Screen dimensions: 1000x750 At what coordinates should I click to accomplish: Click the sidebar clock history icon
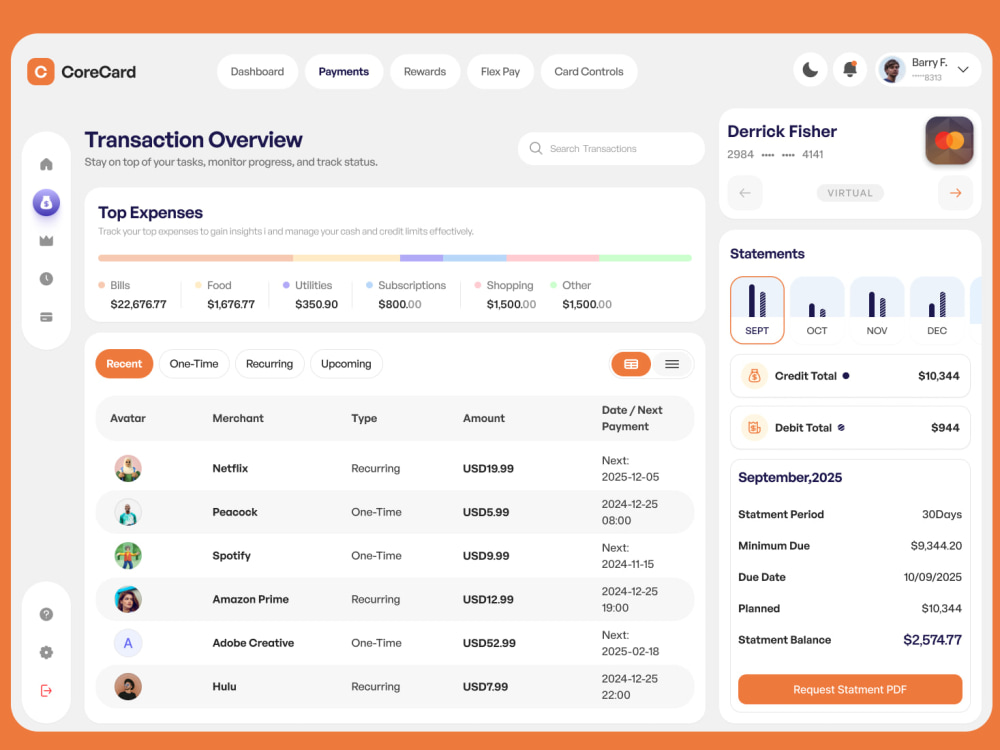tap(46, 279)
